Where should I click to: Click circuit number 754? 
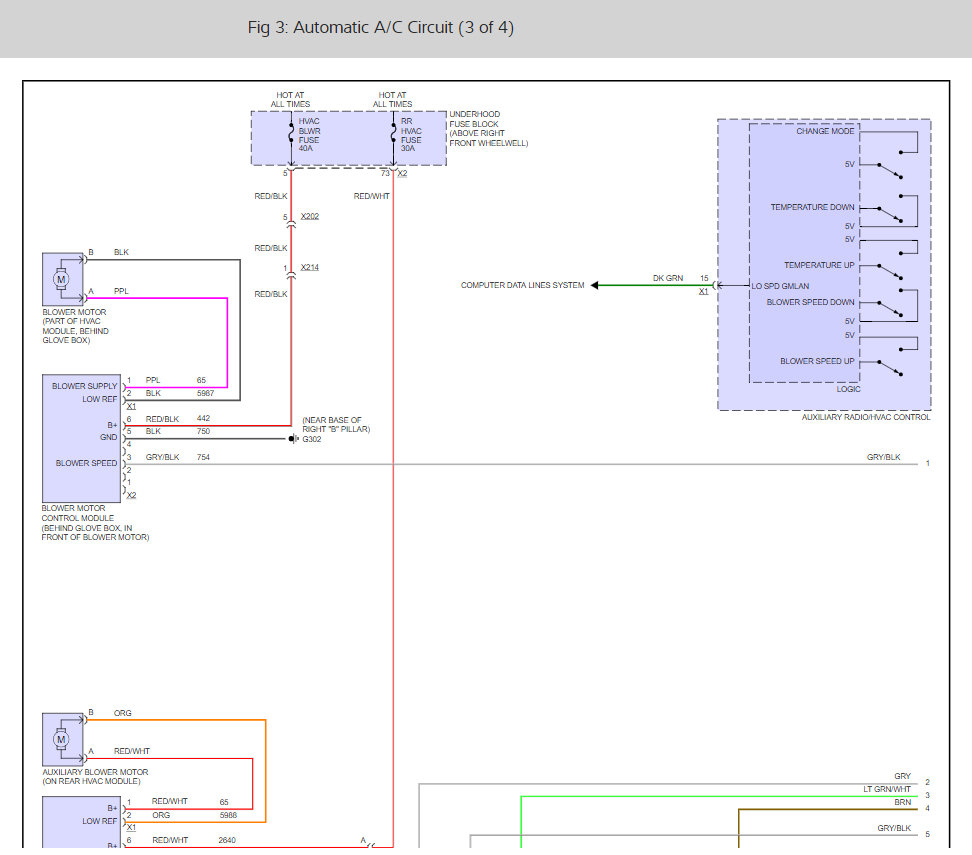click(x=203, y=457)
